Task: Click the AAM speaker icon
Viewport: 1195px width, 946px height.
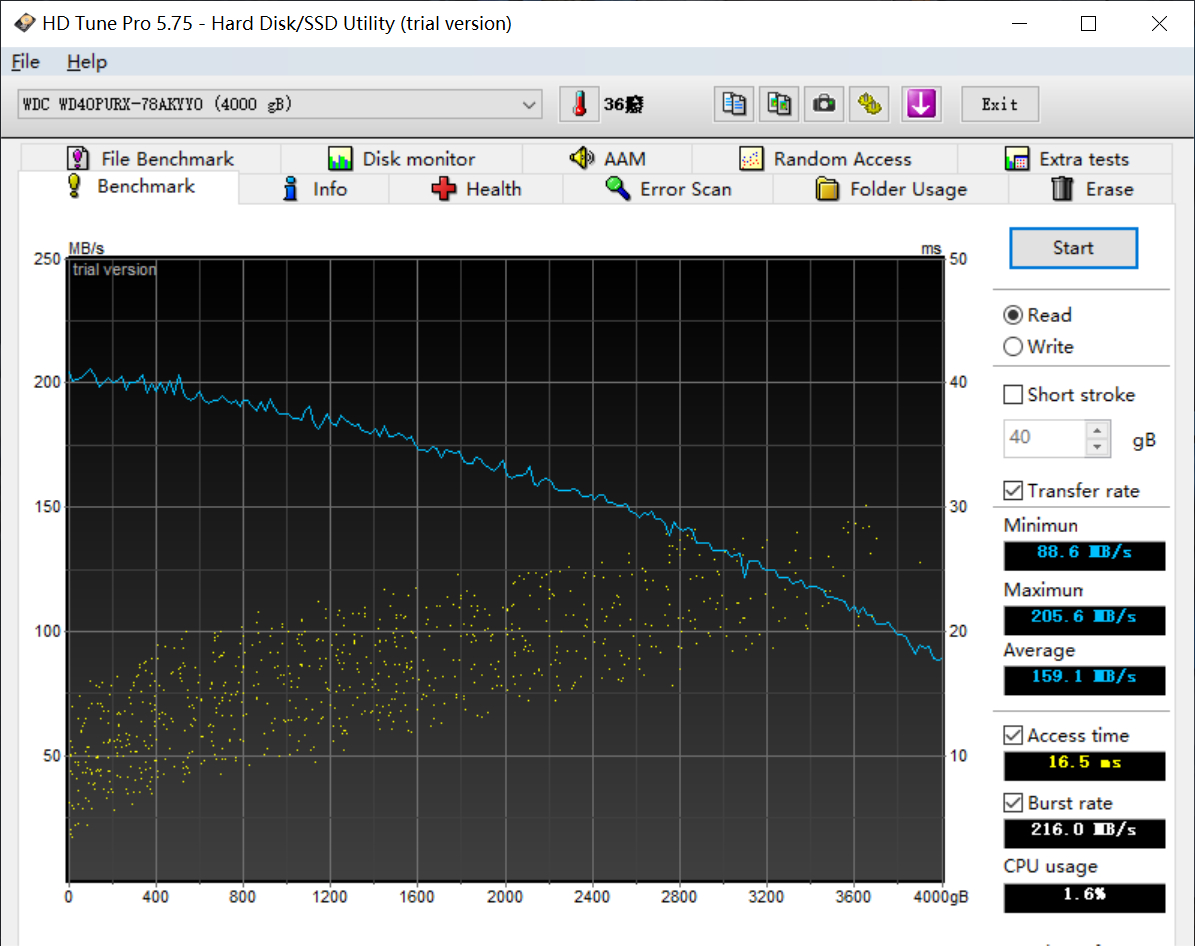Action: click(581, 158)
